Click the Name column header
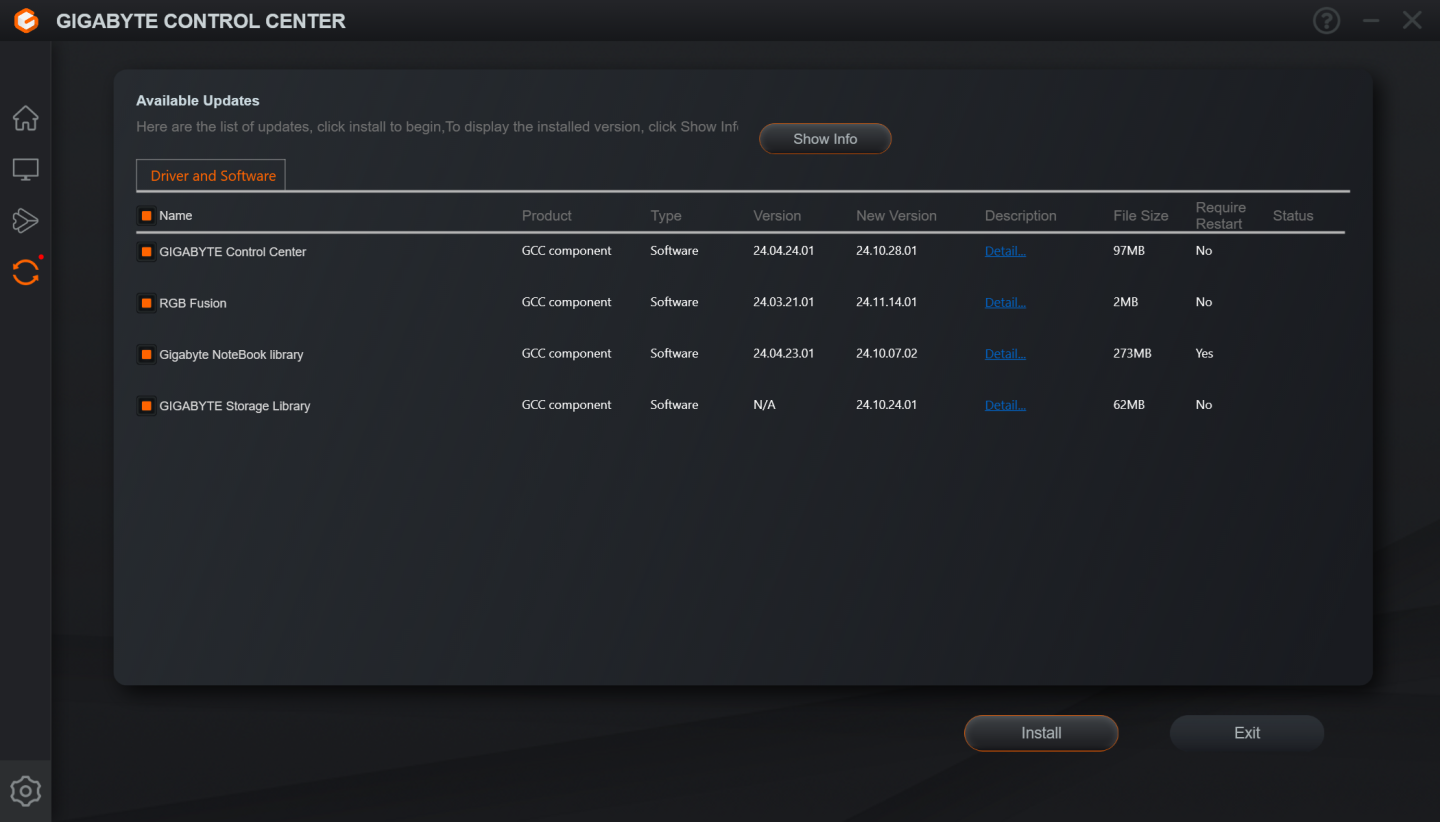 tap(176, 215)
